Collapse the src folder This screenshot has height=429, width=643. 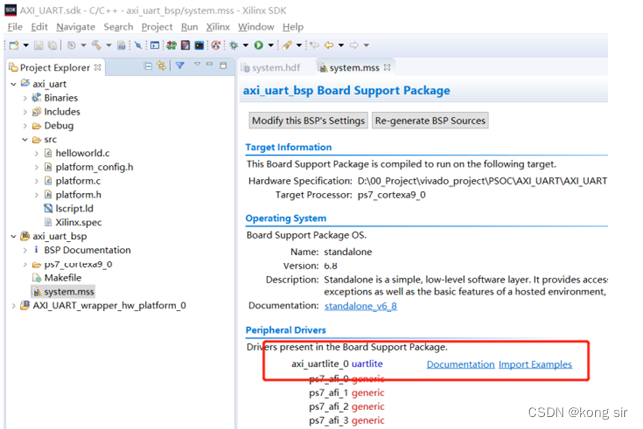tap(25, 139)
